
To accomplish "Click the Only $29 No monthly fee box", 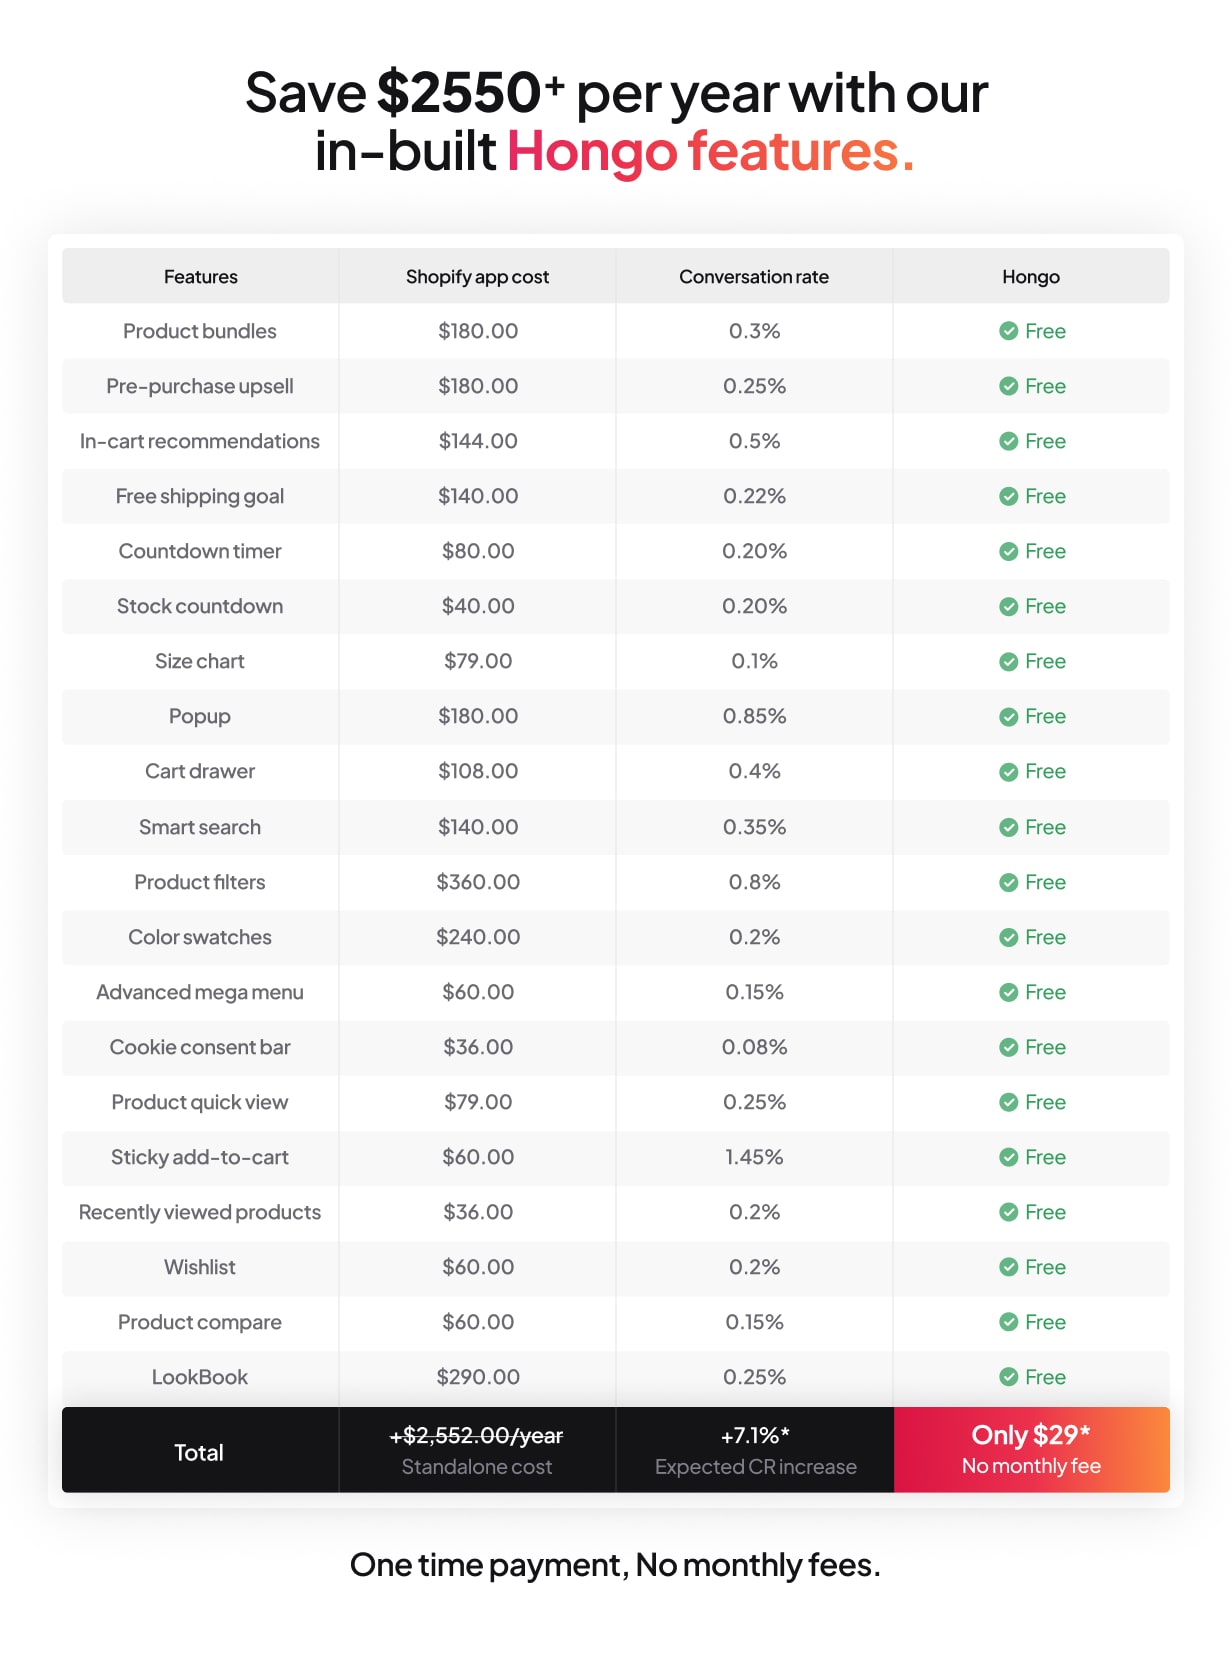I will coord(1031,1450).
